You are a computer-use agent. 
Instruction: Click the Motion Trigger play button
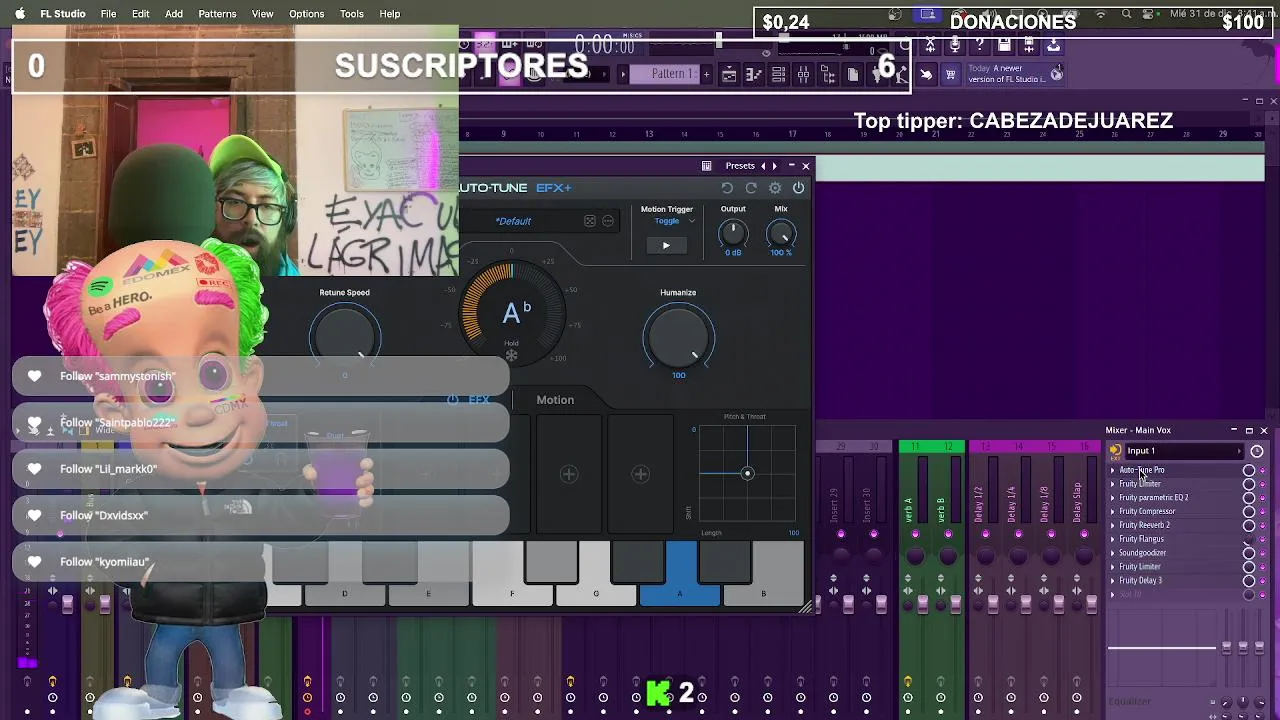tap(666, 246)
